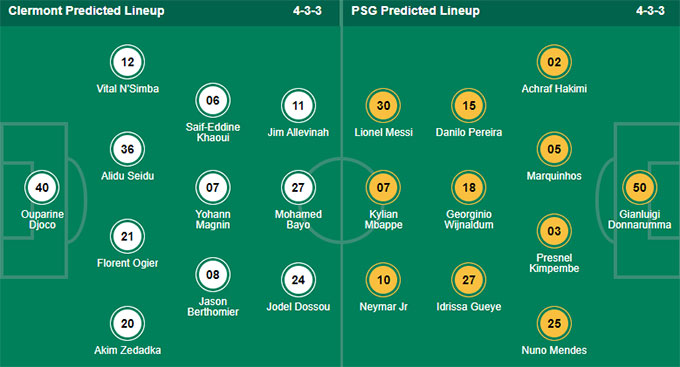This screenshot has width=680, height=367.
Task: Select Jason Berthomier's 08 badge
Action: point(212,275)
